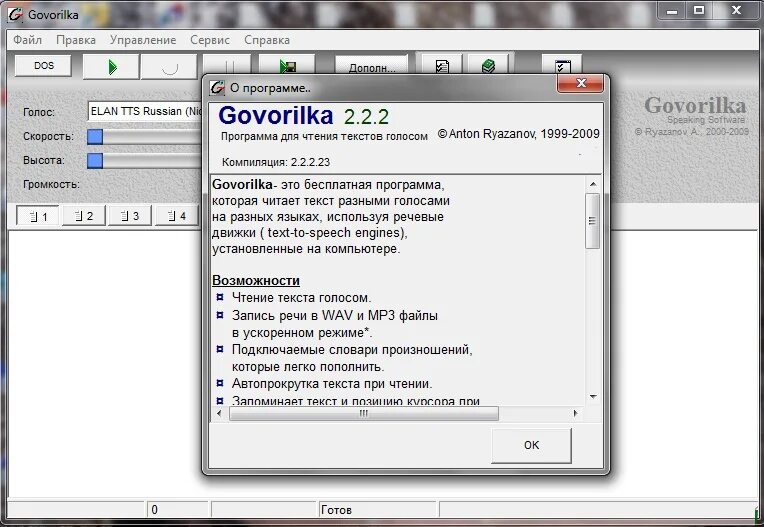Click the options window toolbar icon
This screenshot has width=764, height=527.
[562, 65]
